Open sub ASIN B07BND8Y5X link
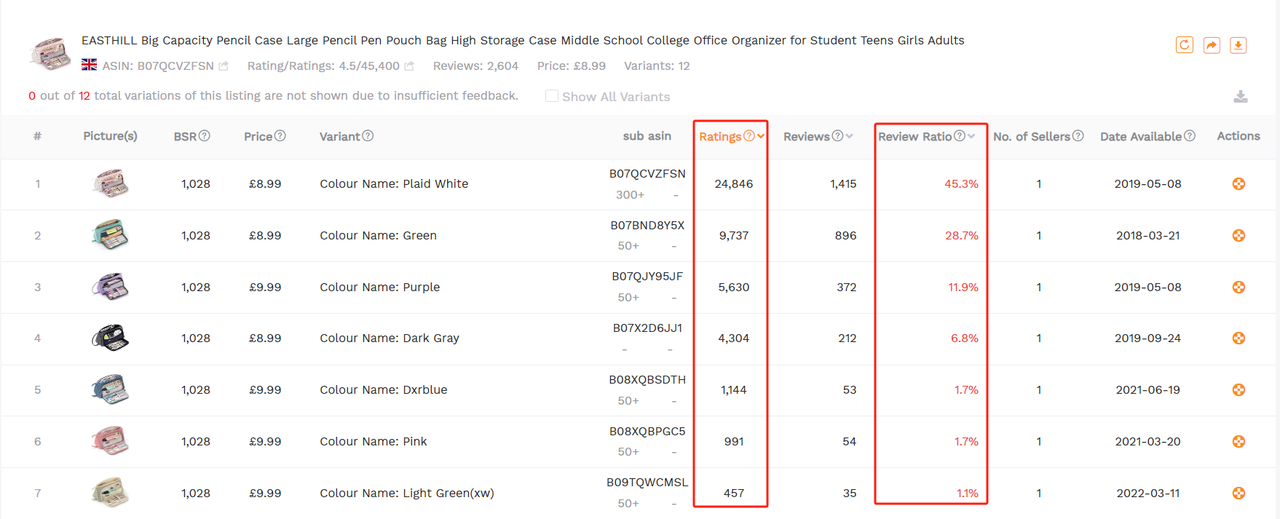 click(647, 226)
